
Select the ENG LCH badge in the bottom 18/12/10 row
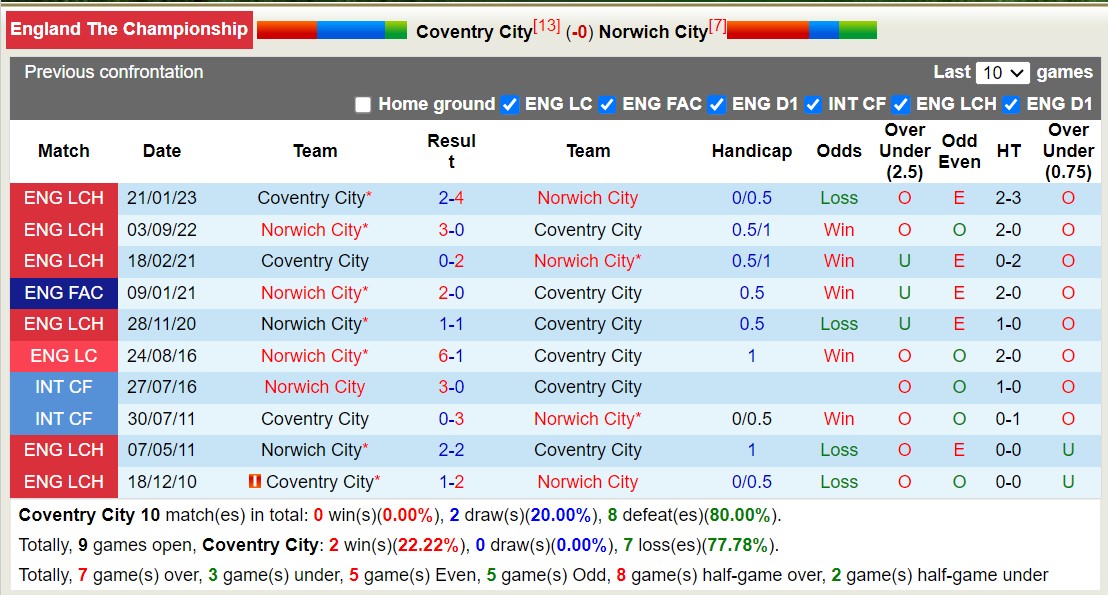[x=63, y=482]
